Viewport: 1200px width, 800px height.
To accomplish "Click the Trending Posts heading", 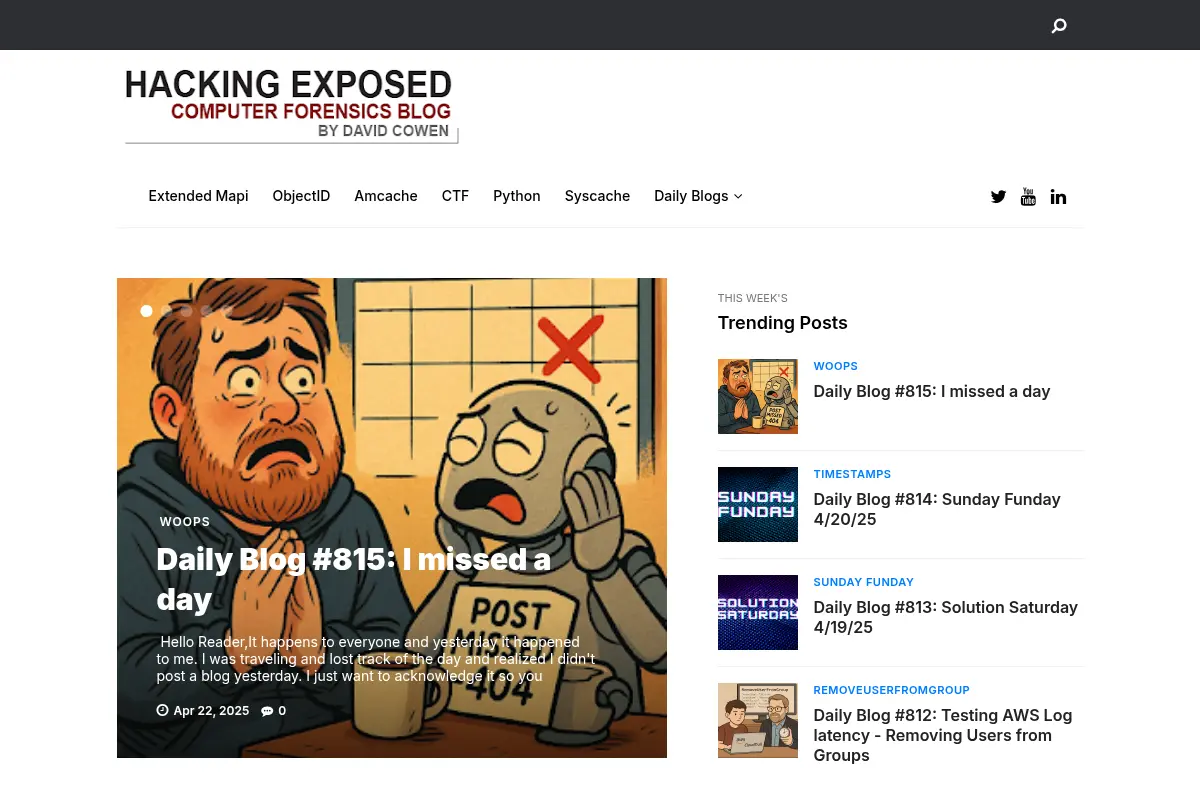I will (x=782, y=323).
